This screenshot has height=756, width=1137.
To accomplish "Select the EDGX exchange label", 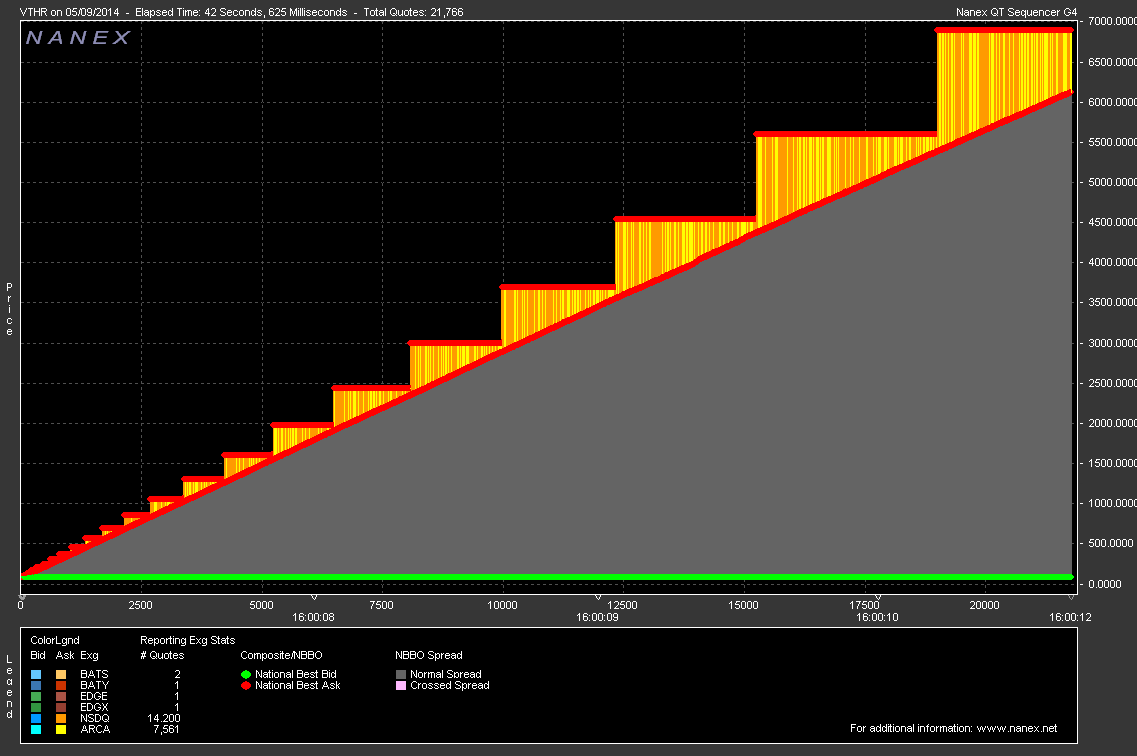I will point(94,707).
